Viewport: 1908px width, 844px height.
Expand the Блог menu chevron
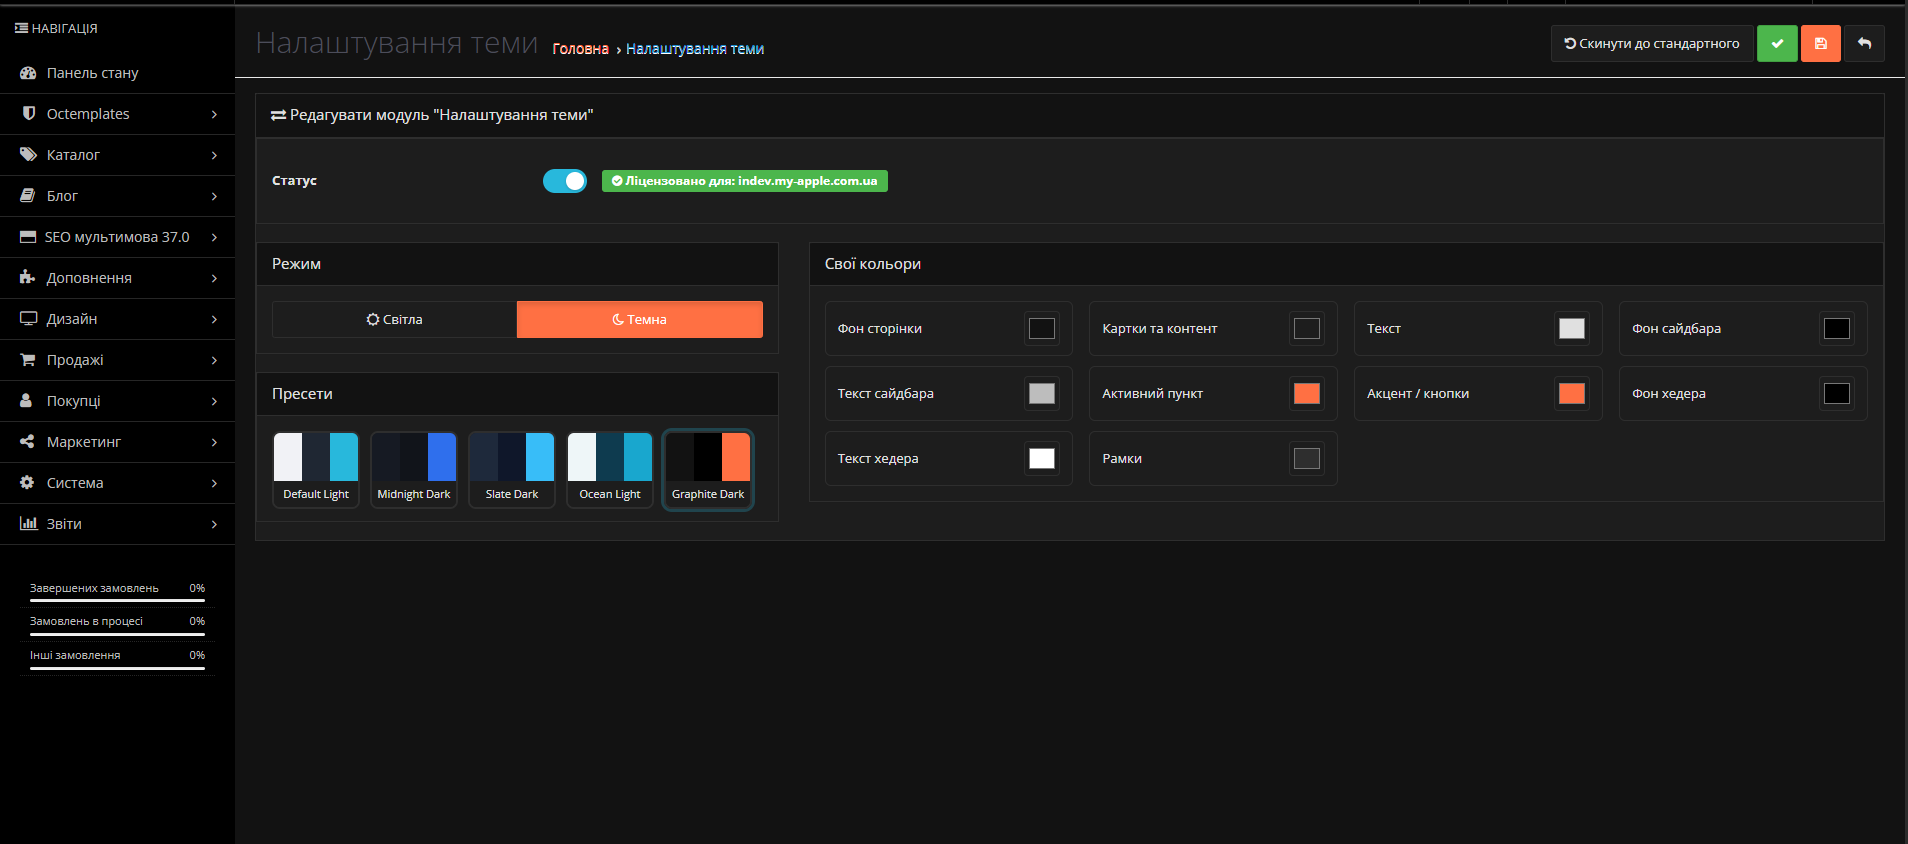214,196
